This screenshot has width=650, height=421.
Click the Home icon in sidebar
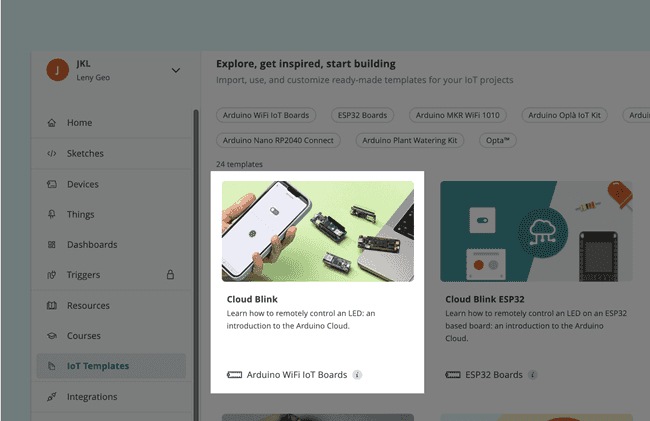pos(51,123)
